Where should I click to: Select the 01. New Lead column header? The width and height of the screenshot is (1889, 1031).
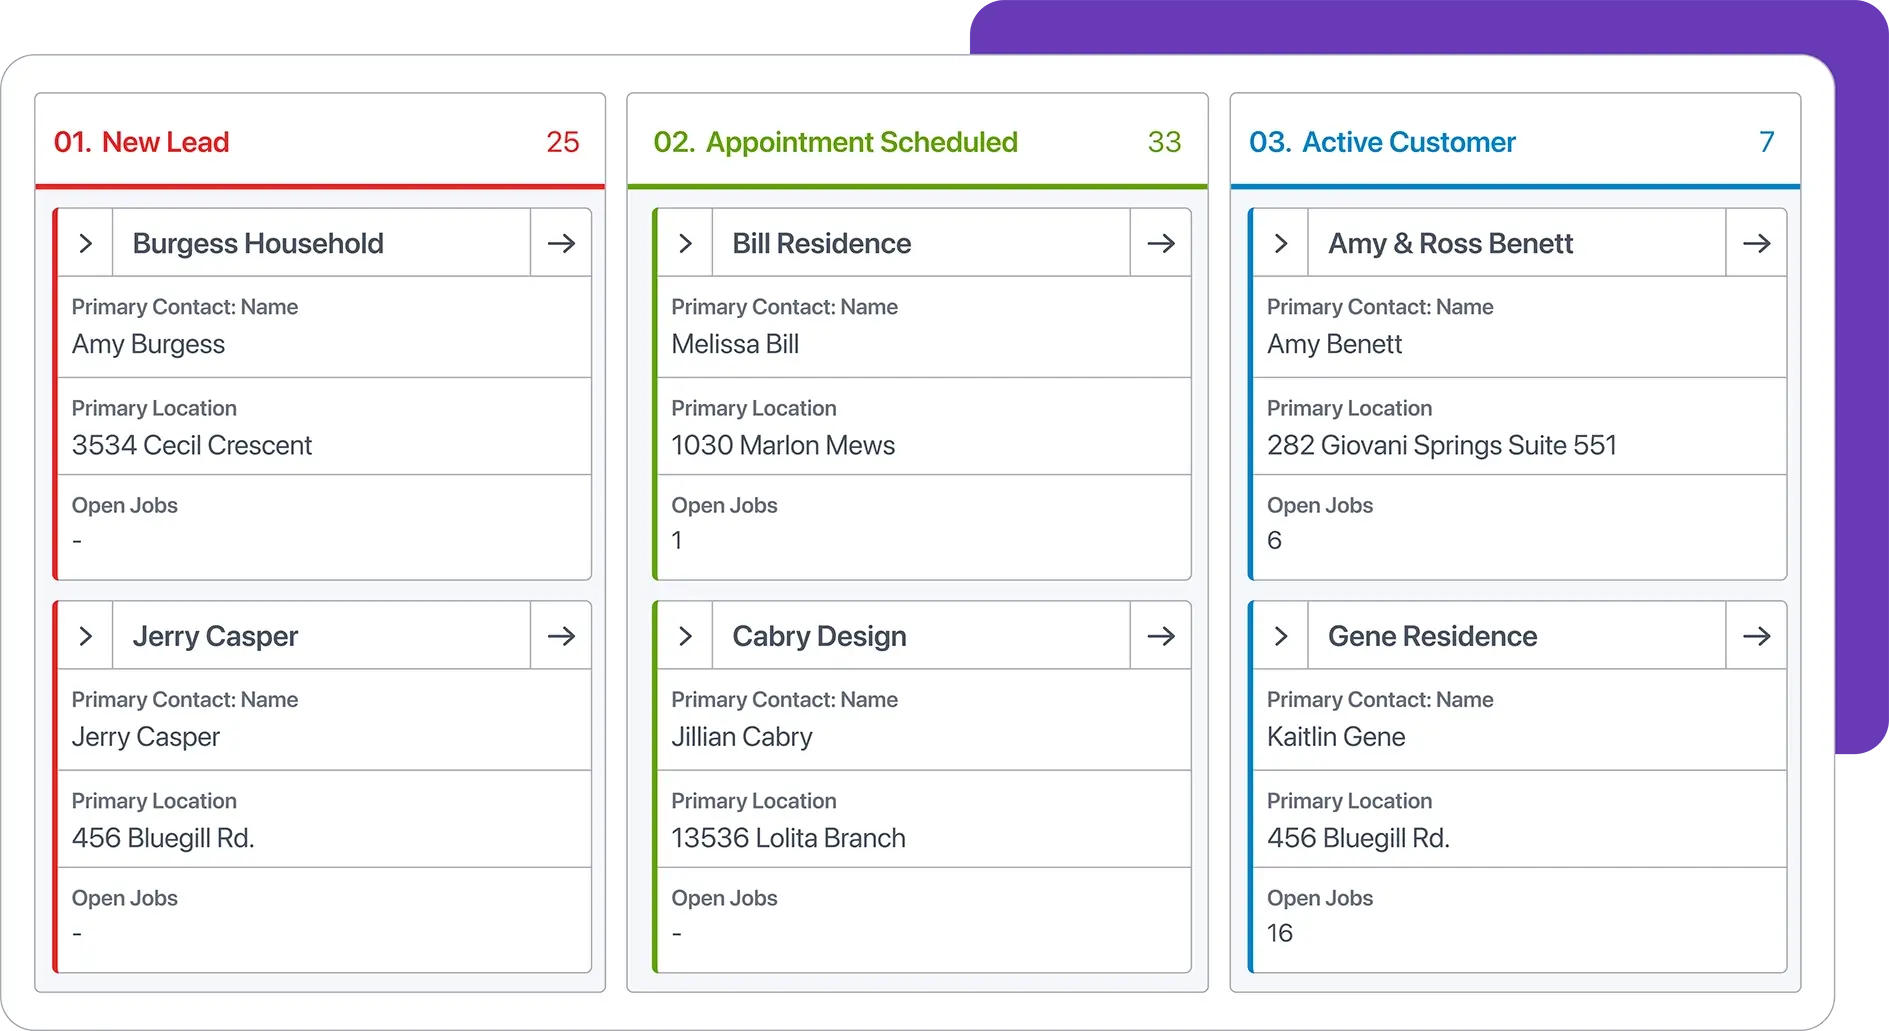tap(142, 142)
